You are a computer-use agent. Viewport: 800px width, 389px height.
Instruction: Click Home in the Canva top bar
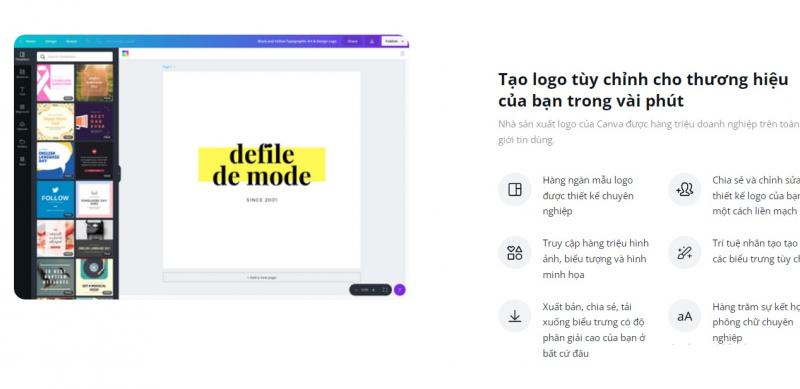31,41
